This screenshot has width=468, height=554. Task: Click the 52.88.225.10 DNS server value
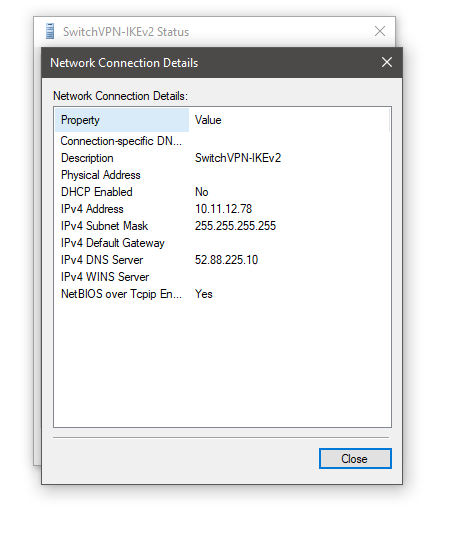226,260
